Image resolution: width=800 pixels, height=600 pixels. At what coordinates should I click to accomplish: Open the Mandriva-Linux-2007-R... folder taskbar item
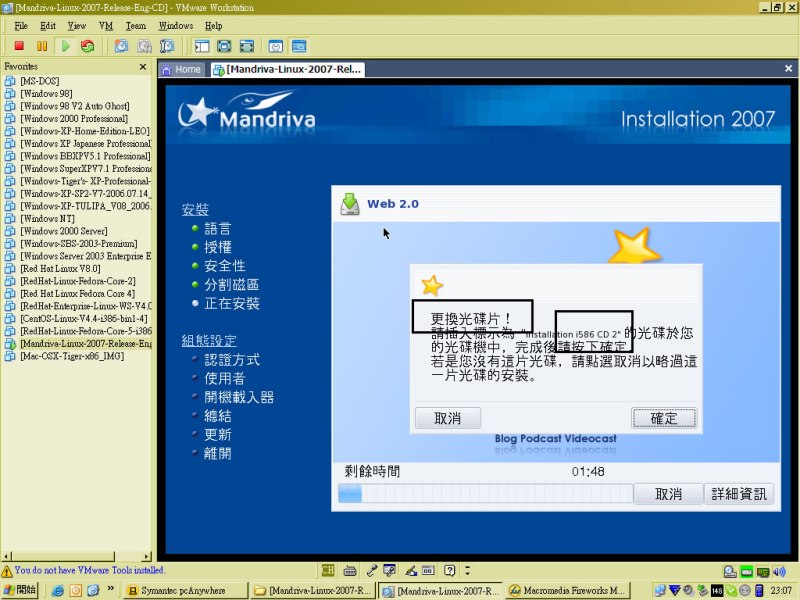pos(313,591)
